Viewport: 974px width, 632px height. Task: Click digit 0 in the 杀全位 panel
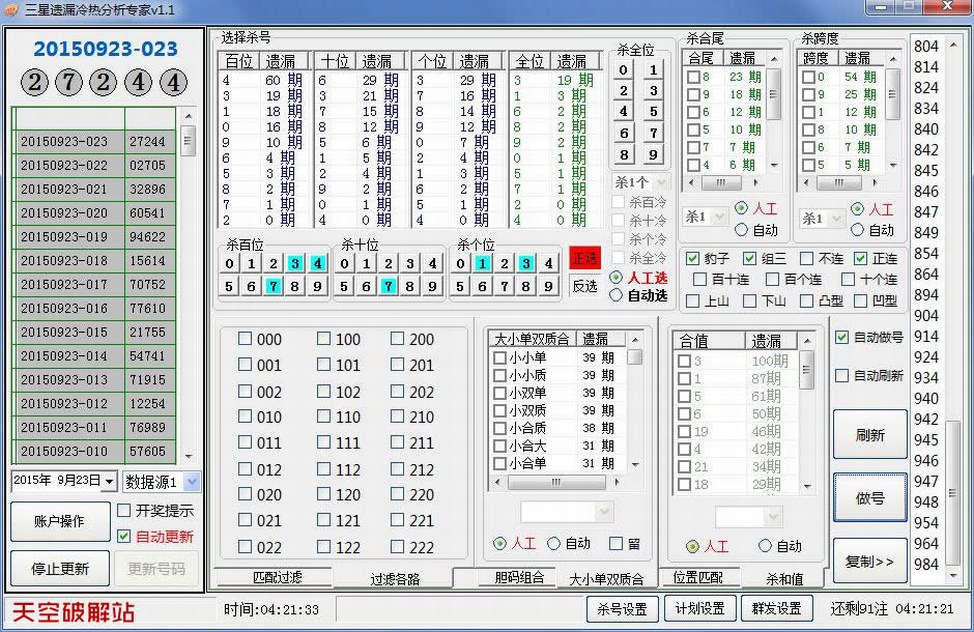tap(624, 70)
